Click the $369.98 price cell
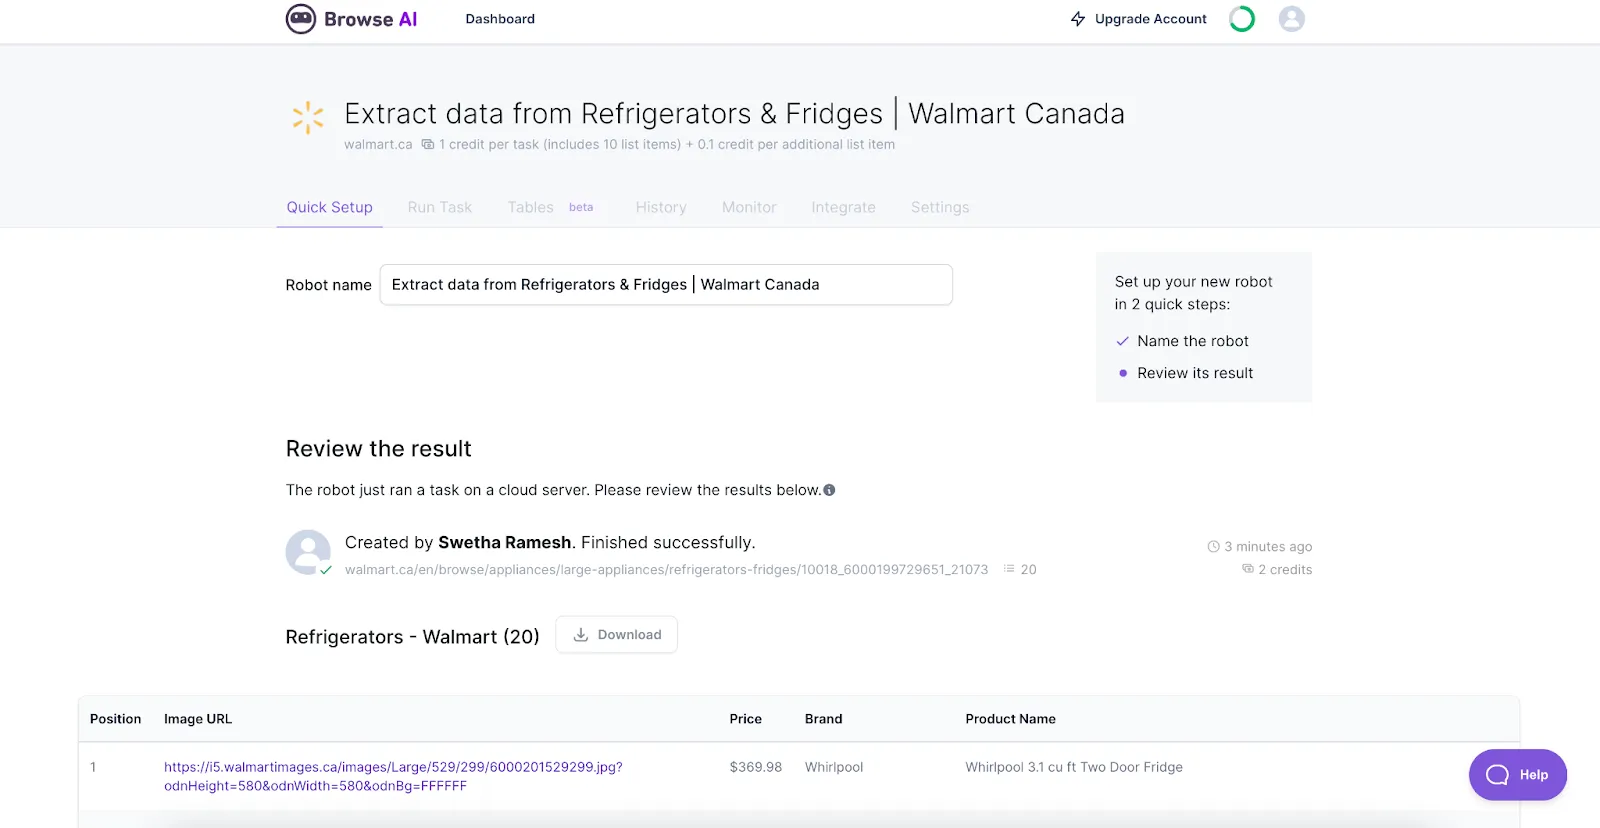Screen dimensions: 1600x828 755,767
